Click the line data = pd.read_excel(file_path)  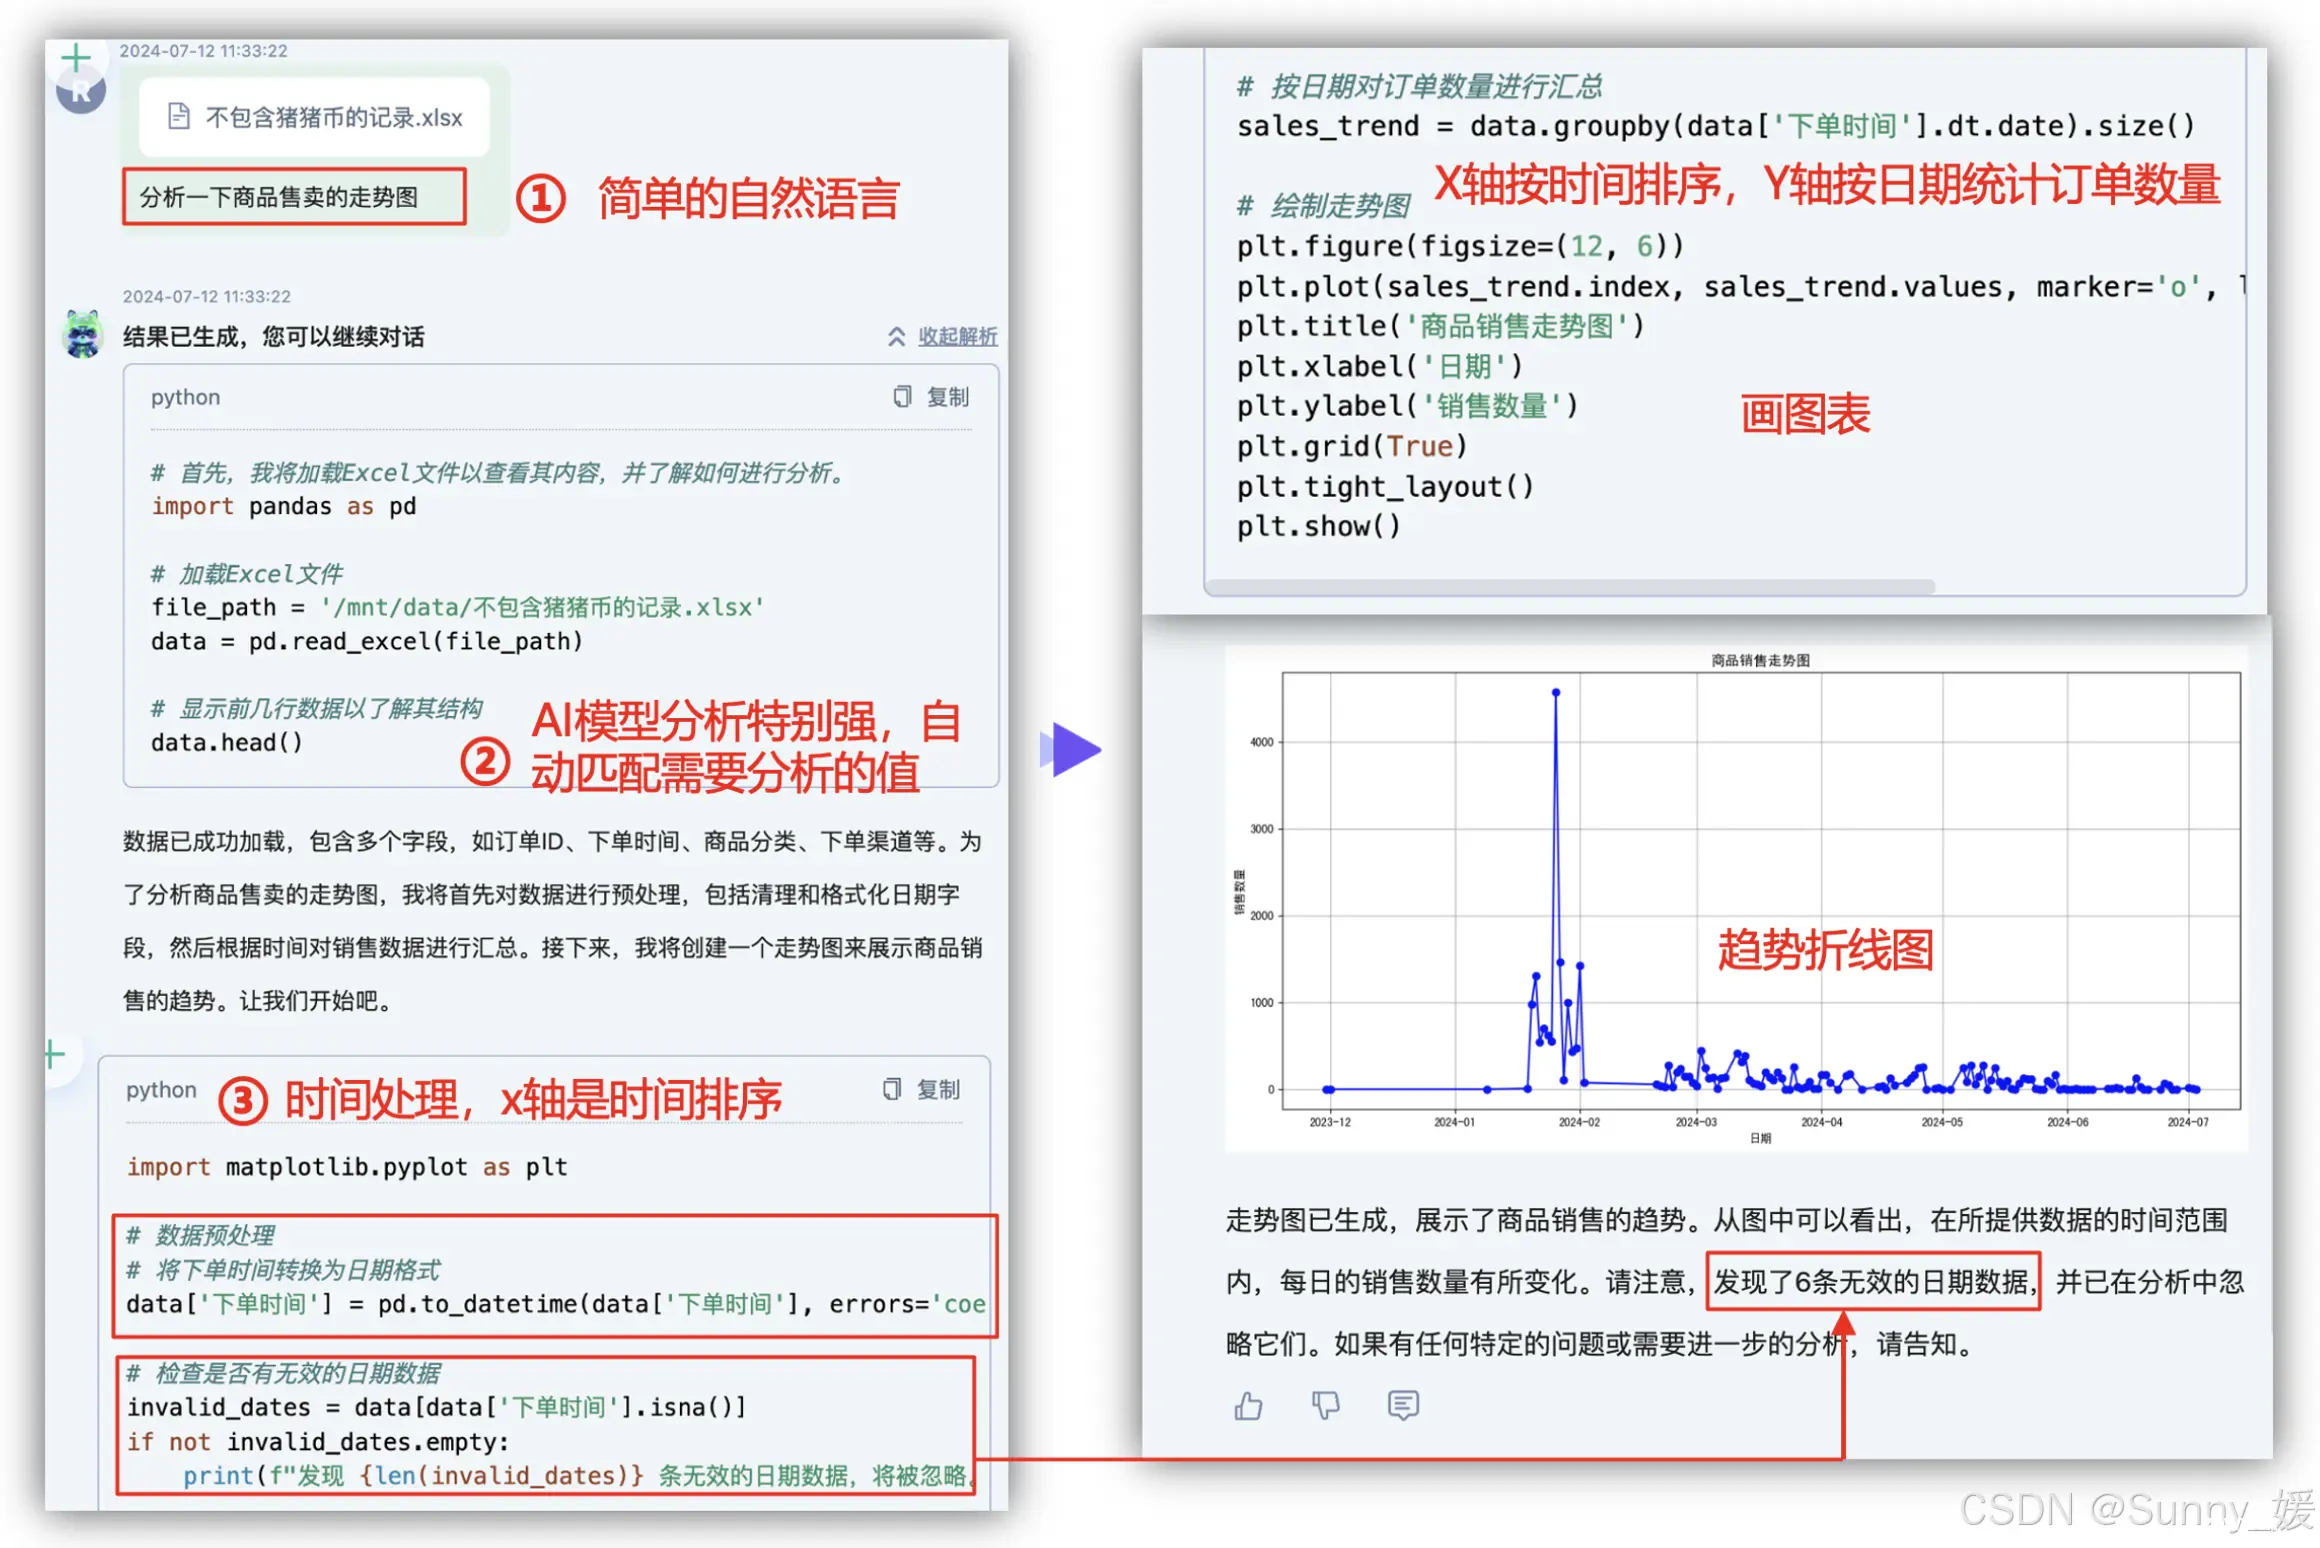coord(366,641)
